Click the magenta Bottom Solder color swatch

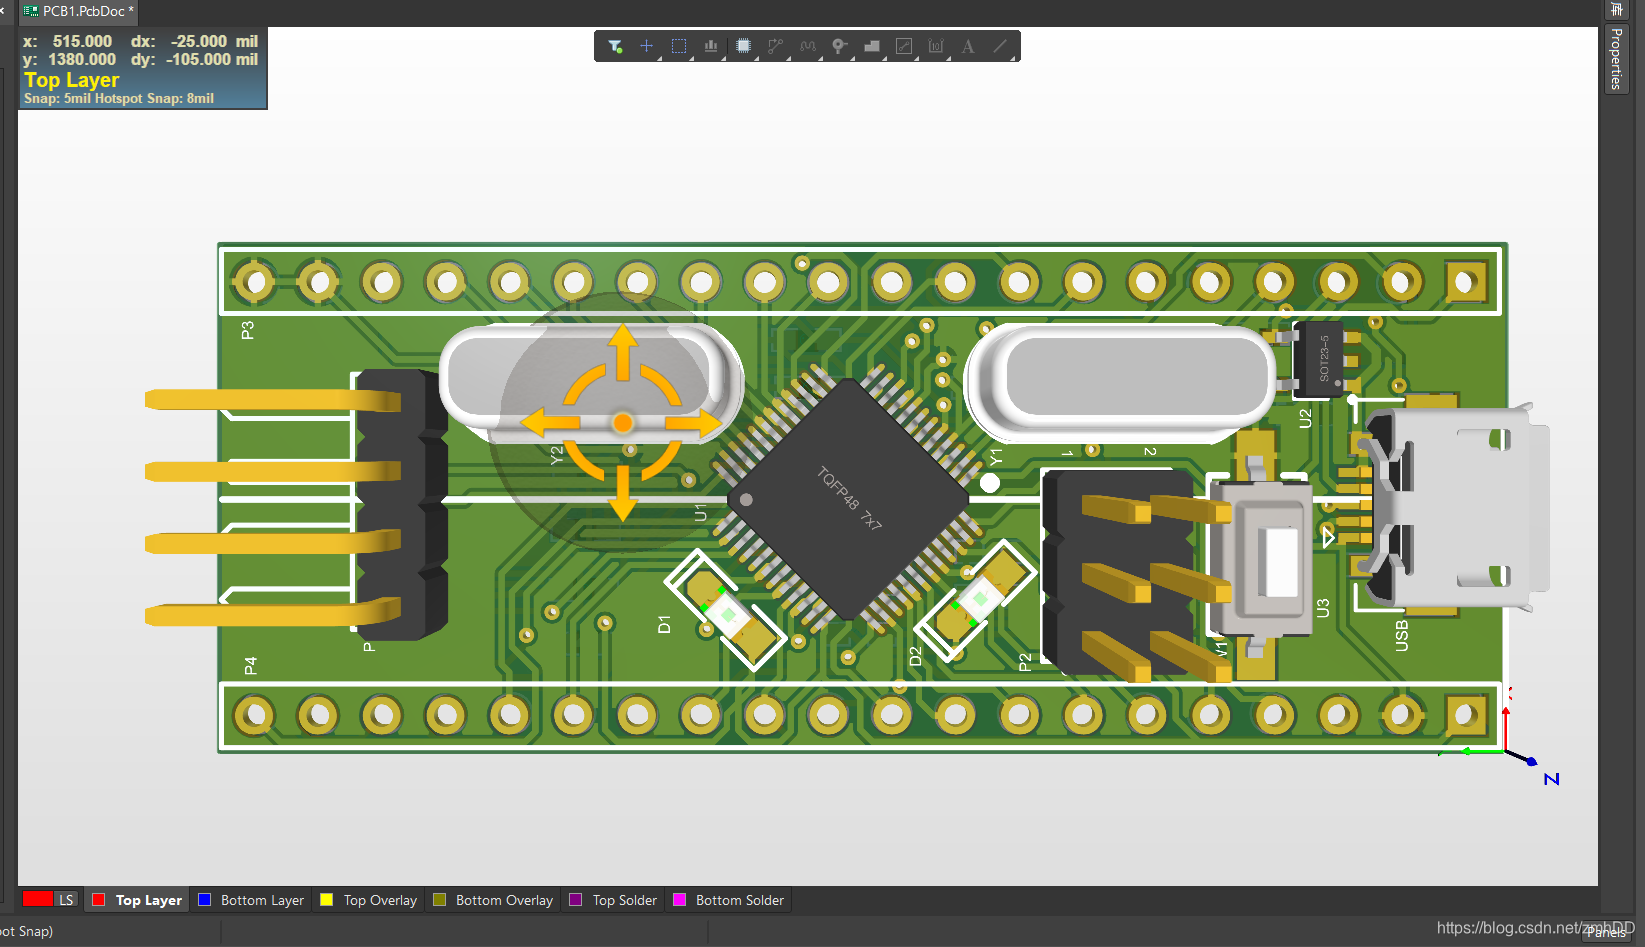tap(680, 900)
